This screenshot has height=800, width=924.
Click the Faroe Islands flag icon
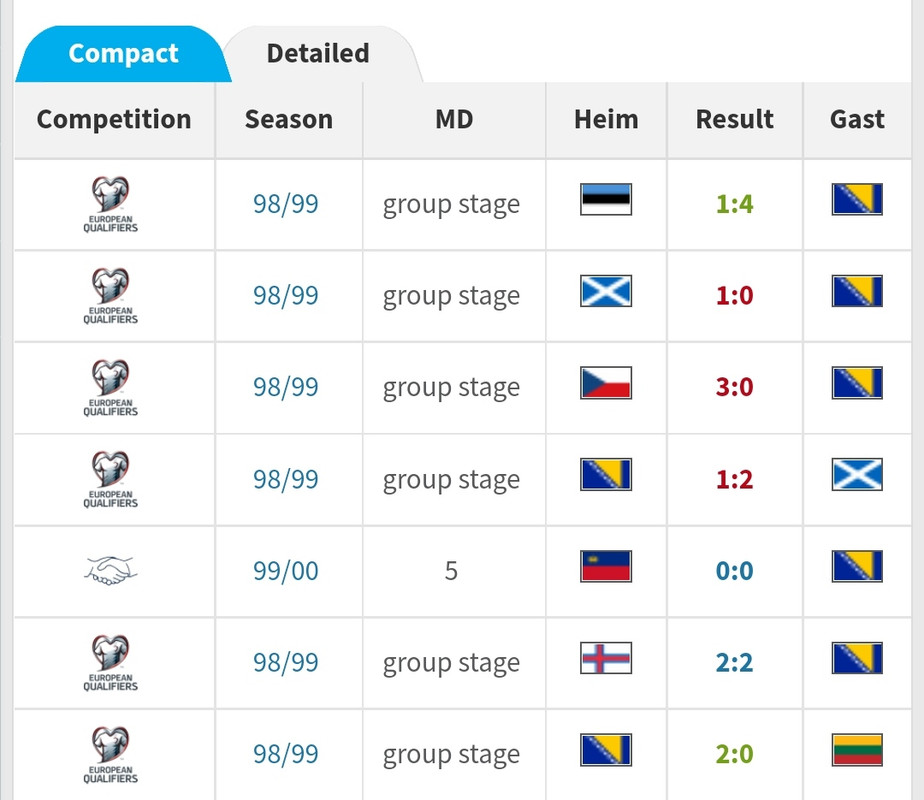pyautogui.click(x=606, y=659)
